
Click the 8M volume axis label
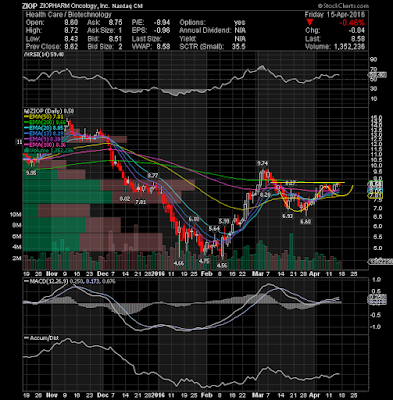[17, 225]
